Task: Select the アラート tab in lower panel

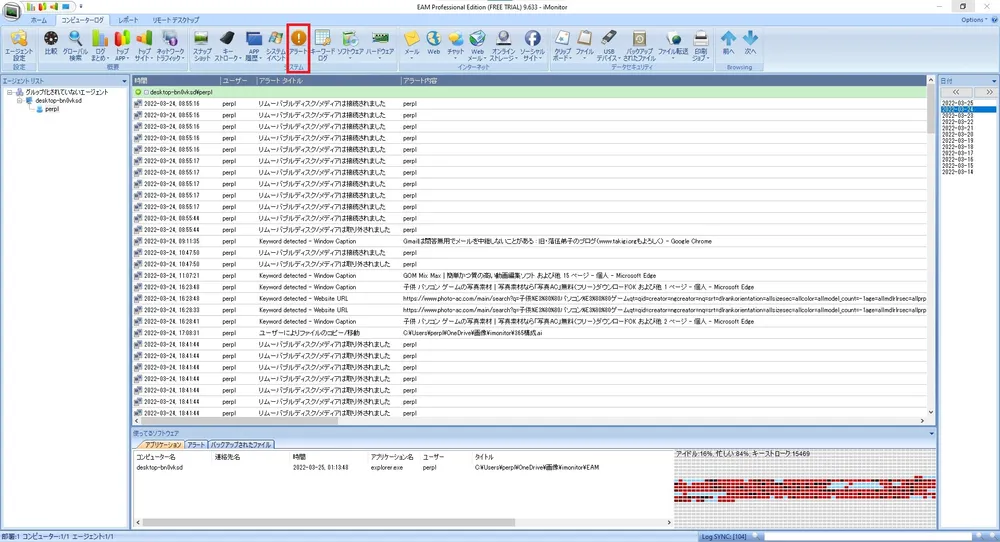Action: point(196,444)
